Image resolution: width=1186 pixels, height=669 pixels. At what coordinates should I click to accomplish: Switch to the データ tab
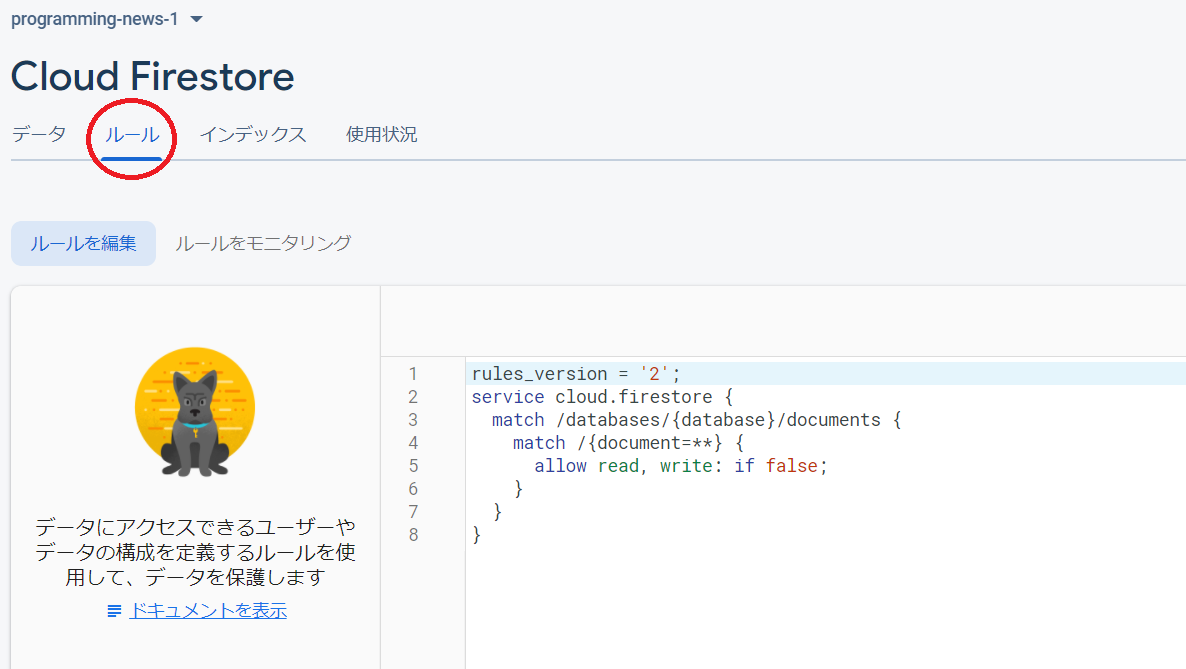(x=39, y=135)
